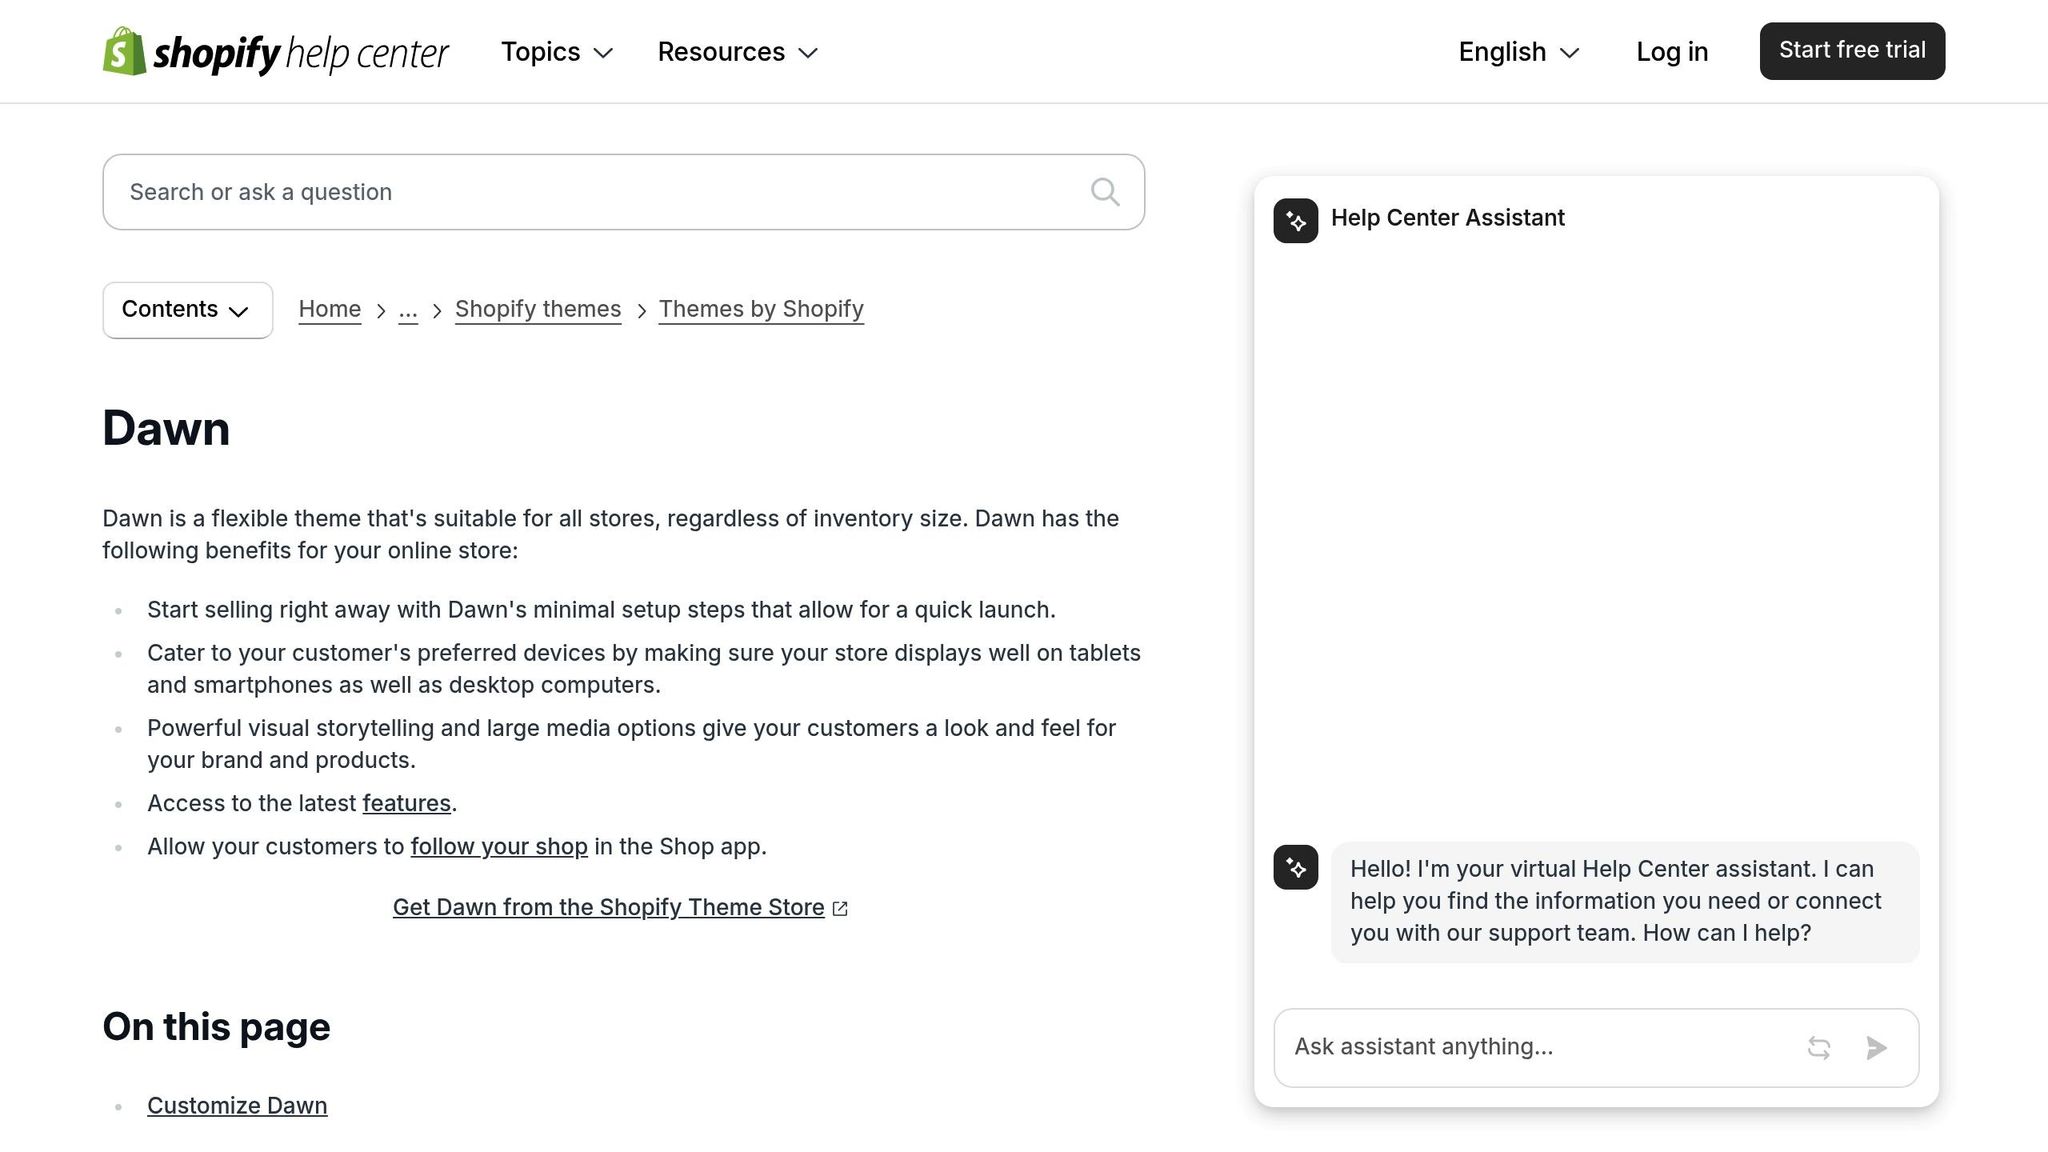Click the 'Powerful visual storytelling' bullet text
This screenshot has height=1152, width=2048.
click(x=632, y=744)
